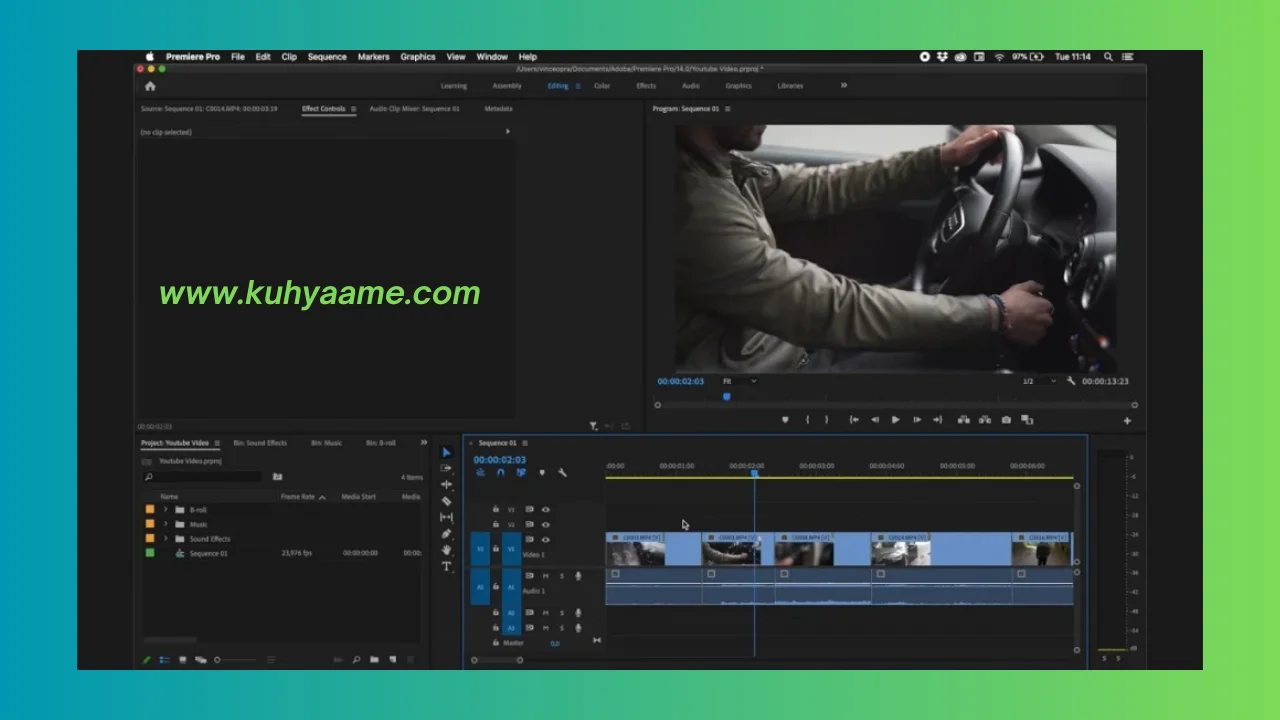Click the Lift button in Program Monitor

point(964,420)
